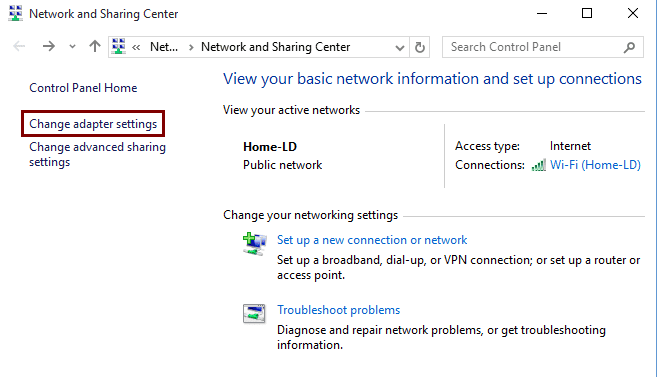Go up one level with the up arrow

click(x=95, y=46)
